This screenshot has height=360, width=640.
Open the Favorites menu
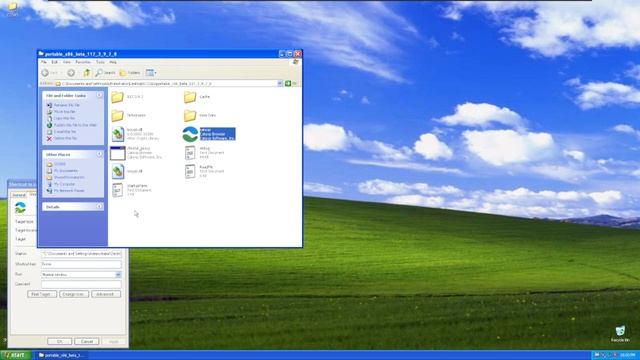83,62
